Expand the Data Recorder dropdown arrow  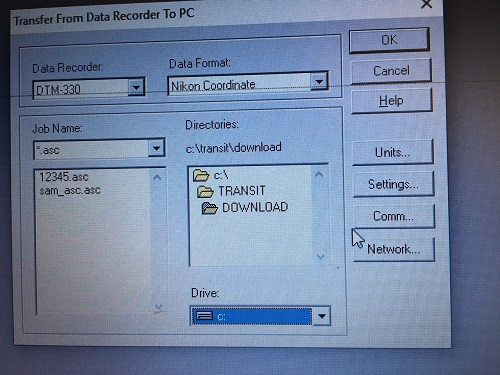[x=136, y=88]
